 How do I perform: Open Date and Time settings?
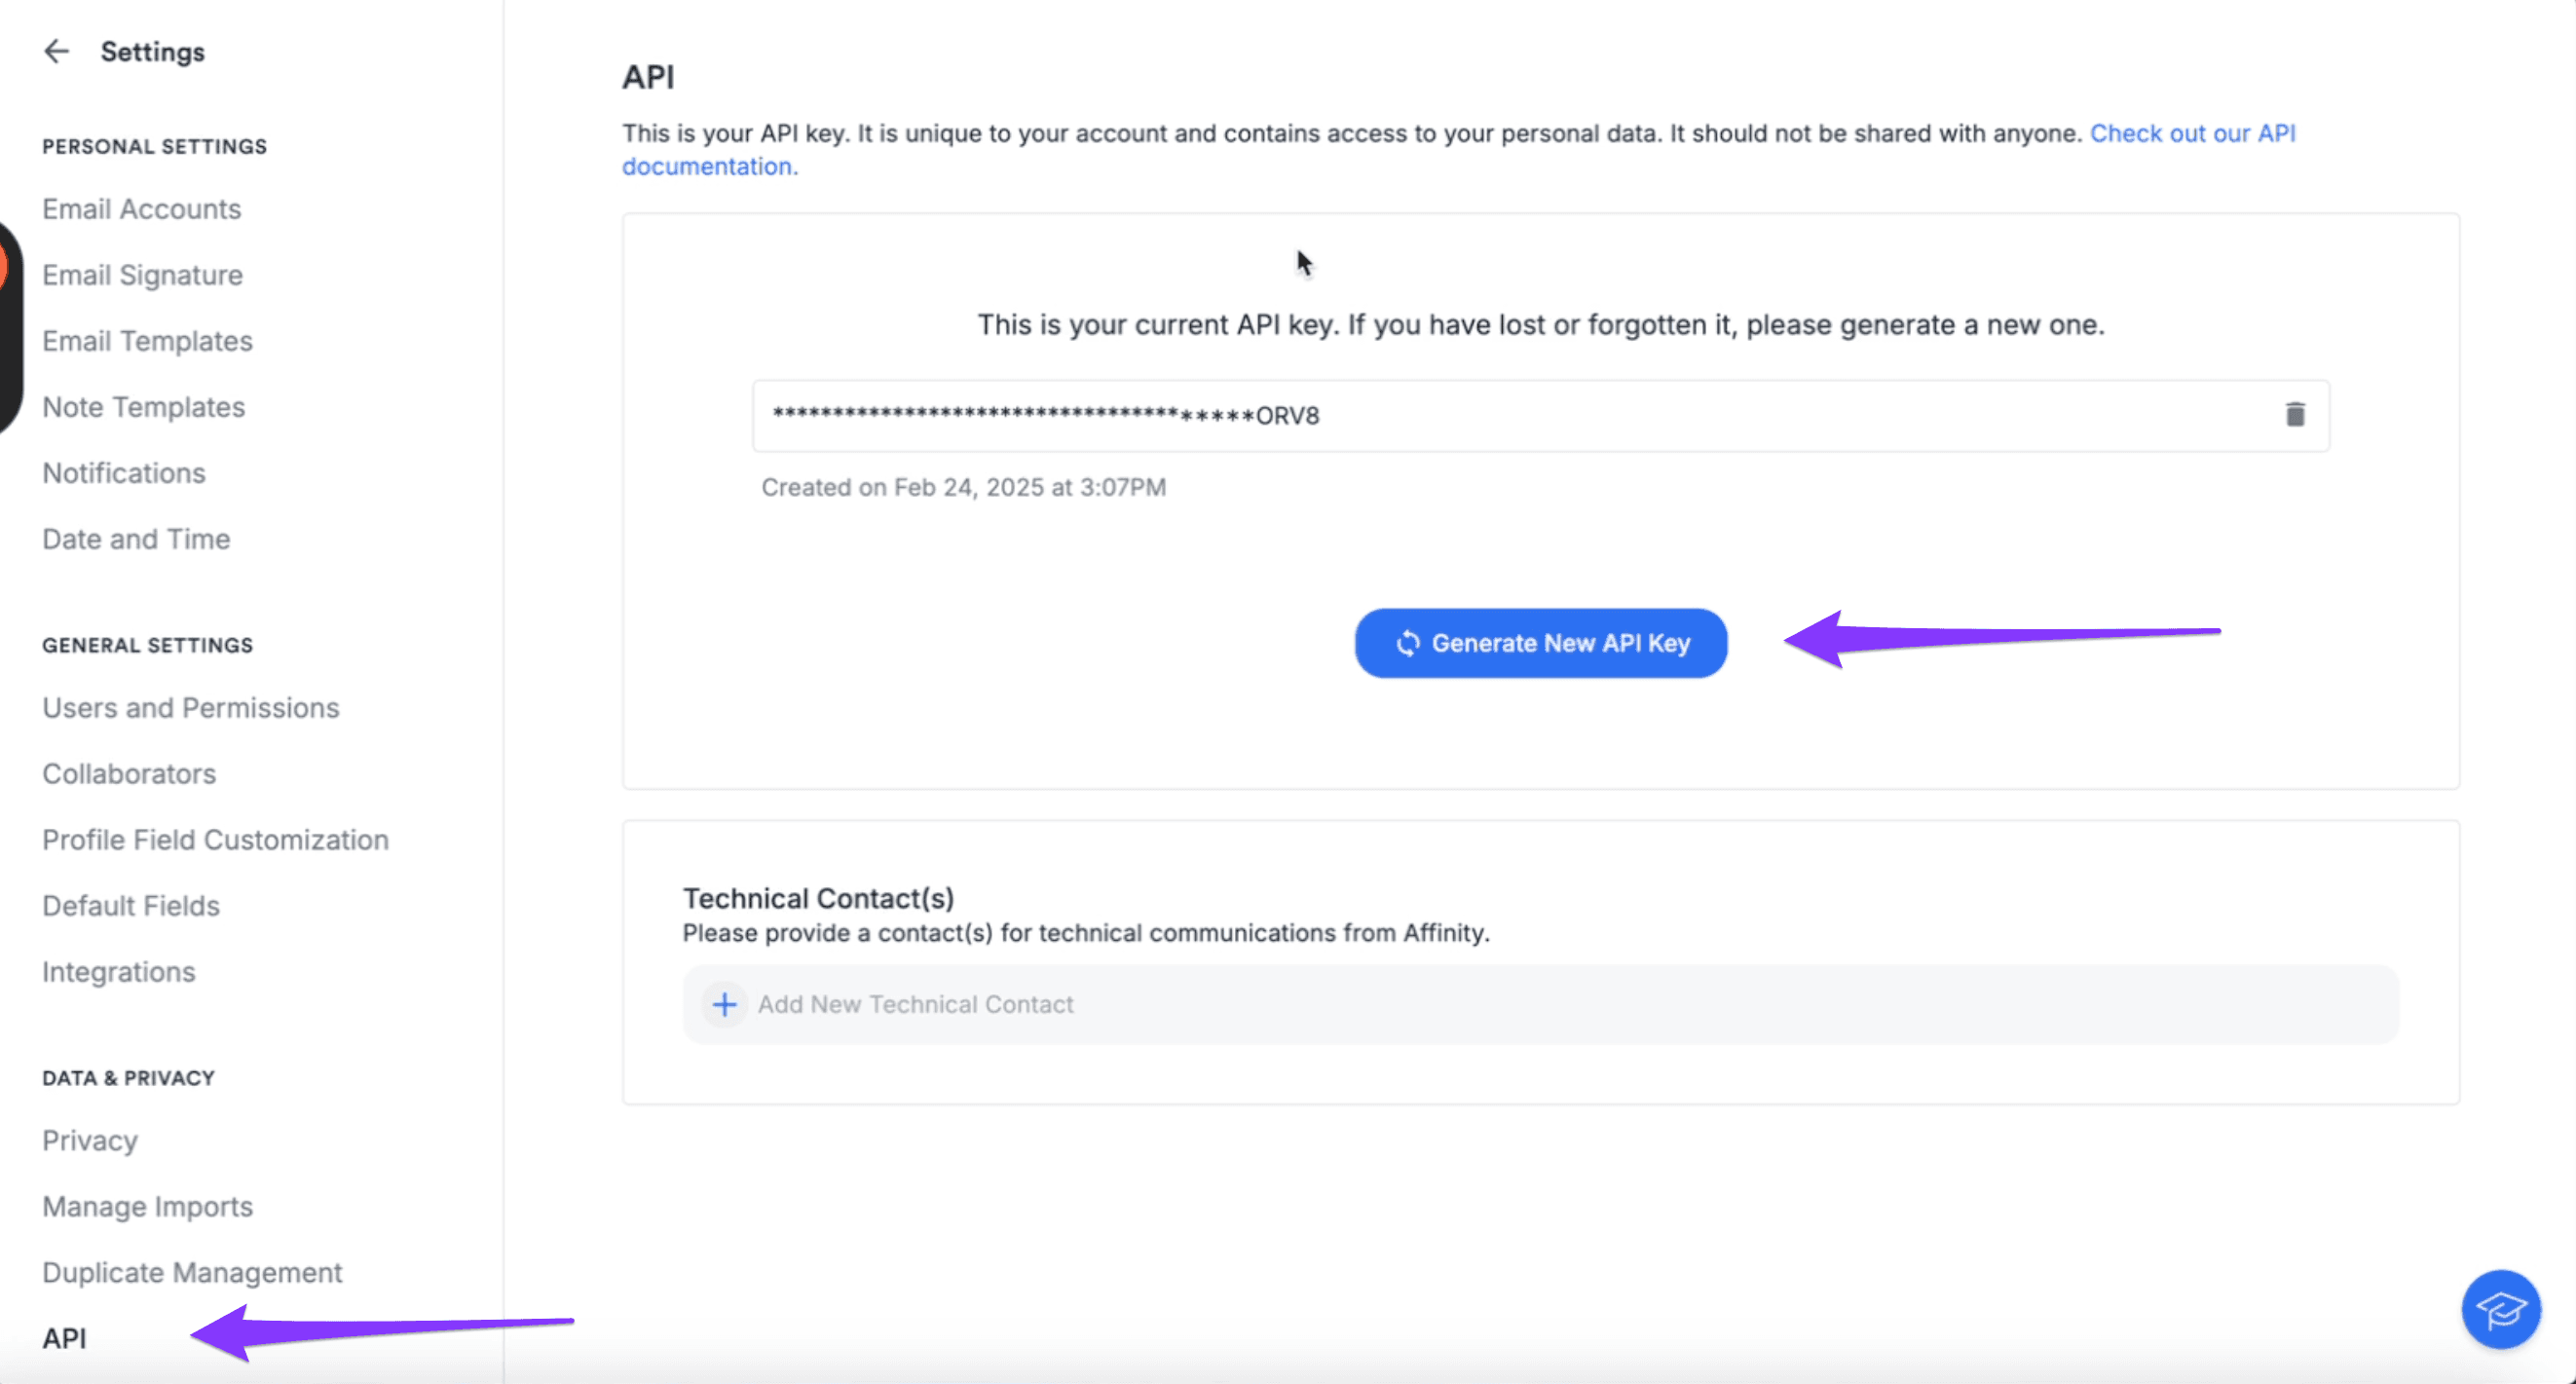pos(136,539)
